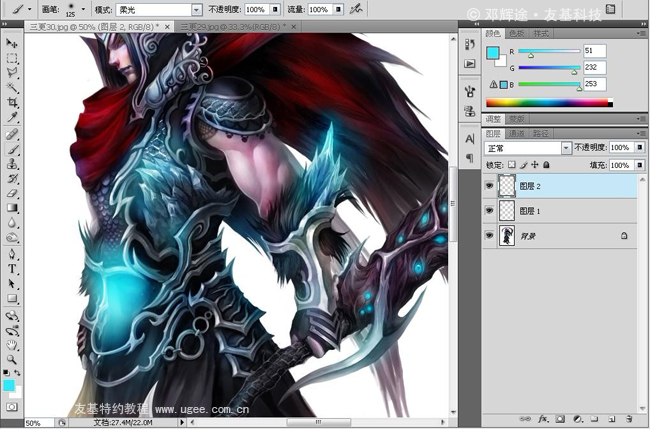
Task: Select the Horizontal Type tool
Action: click(x=12, y=269)
